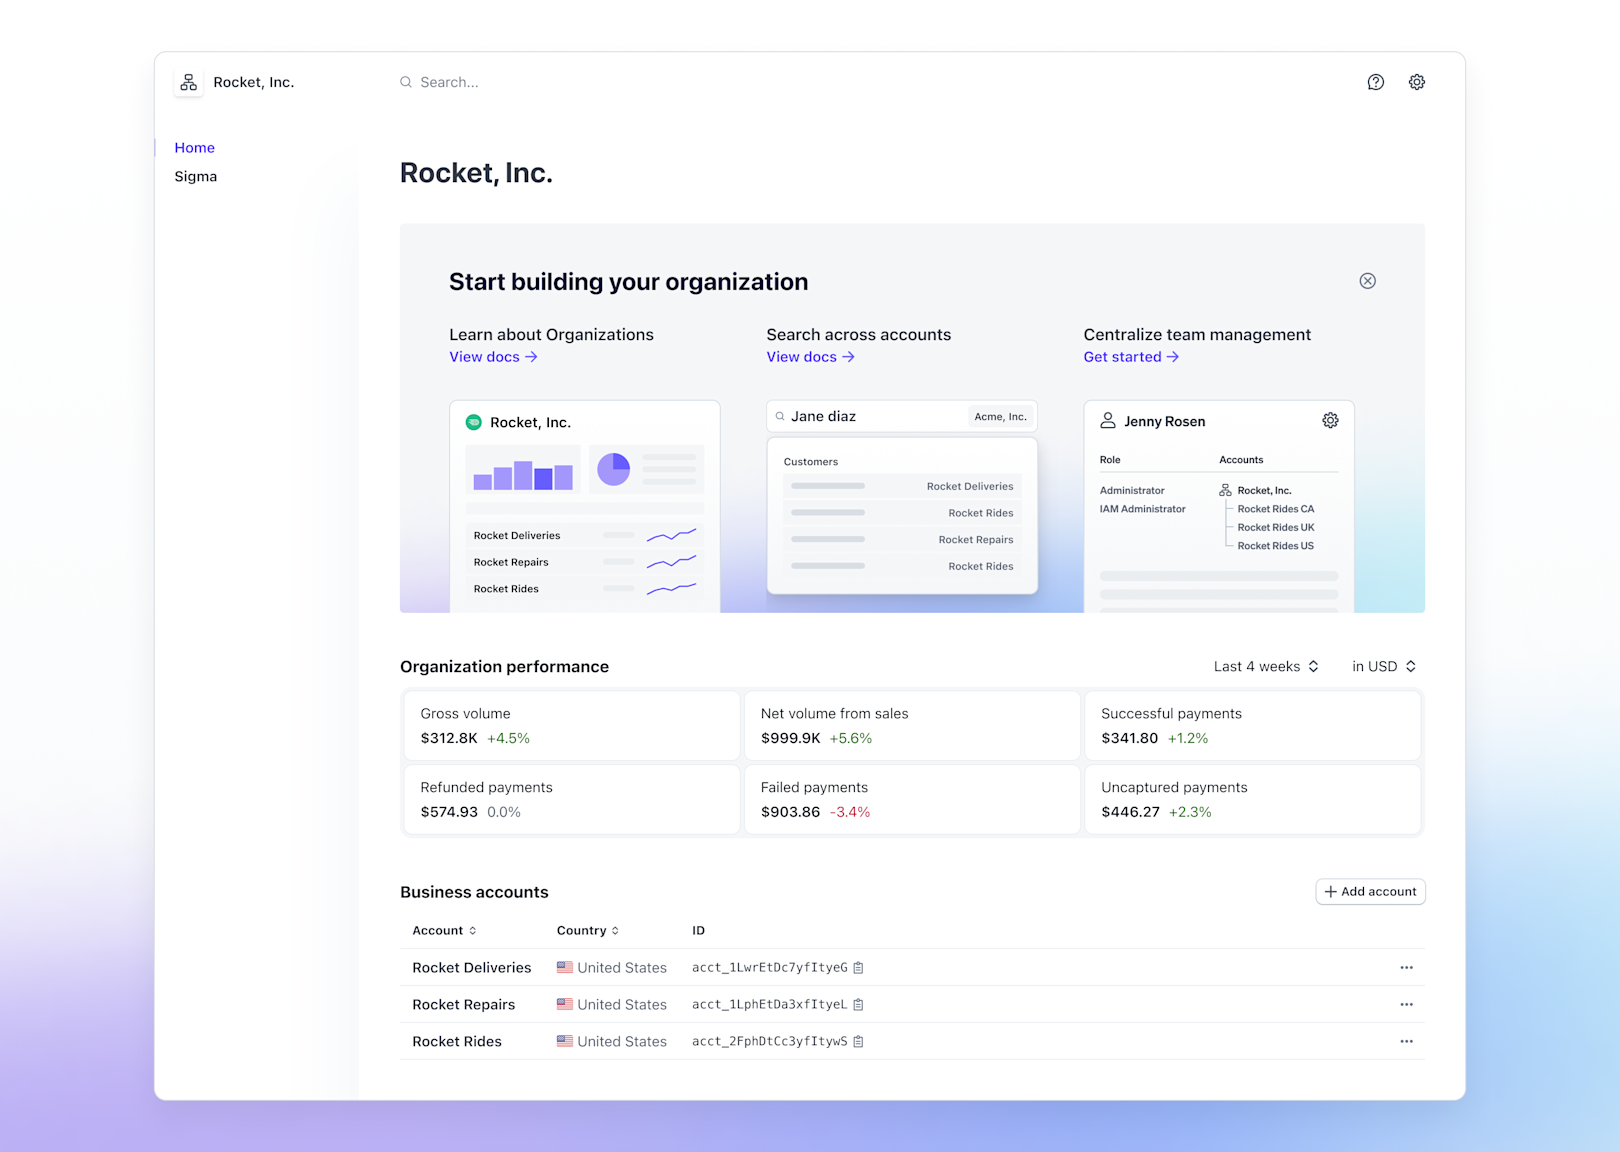This screenshot has width=1620, height=1152.
Task: Select Home in the sidebar
Action: (194, 147)
